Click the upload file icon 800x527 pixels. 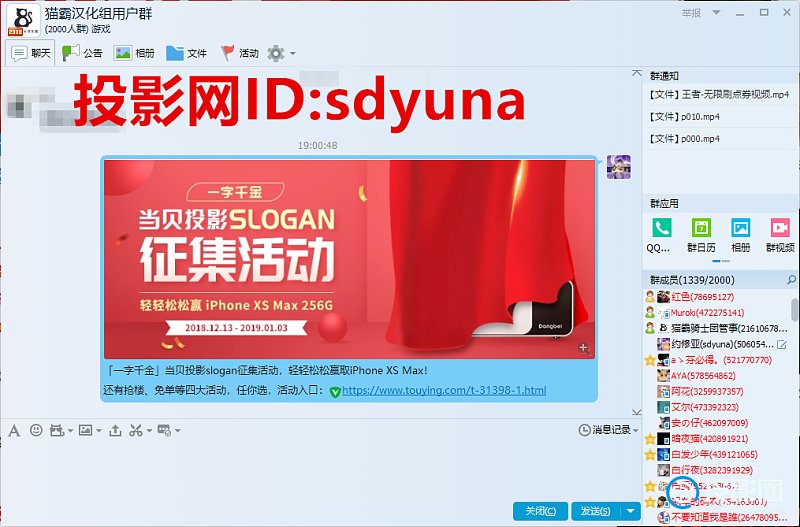click(115, 431)
